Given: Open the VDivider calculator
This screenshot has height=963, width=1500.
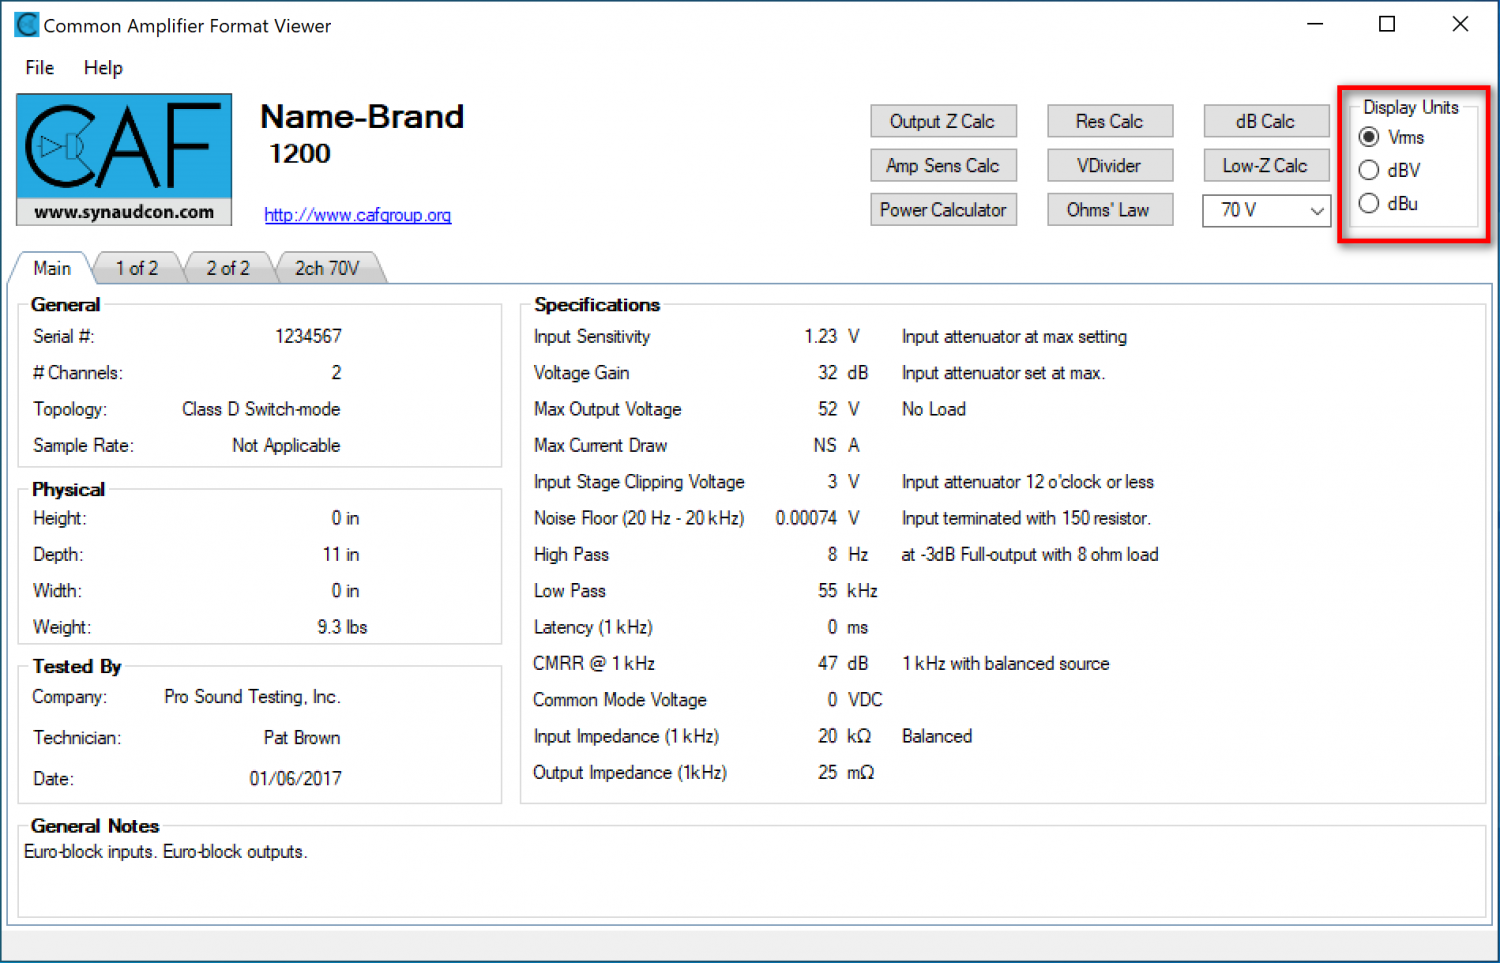Looking at the screenshot, I should click(1109, 166).
